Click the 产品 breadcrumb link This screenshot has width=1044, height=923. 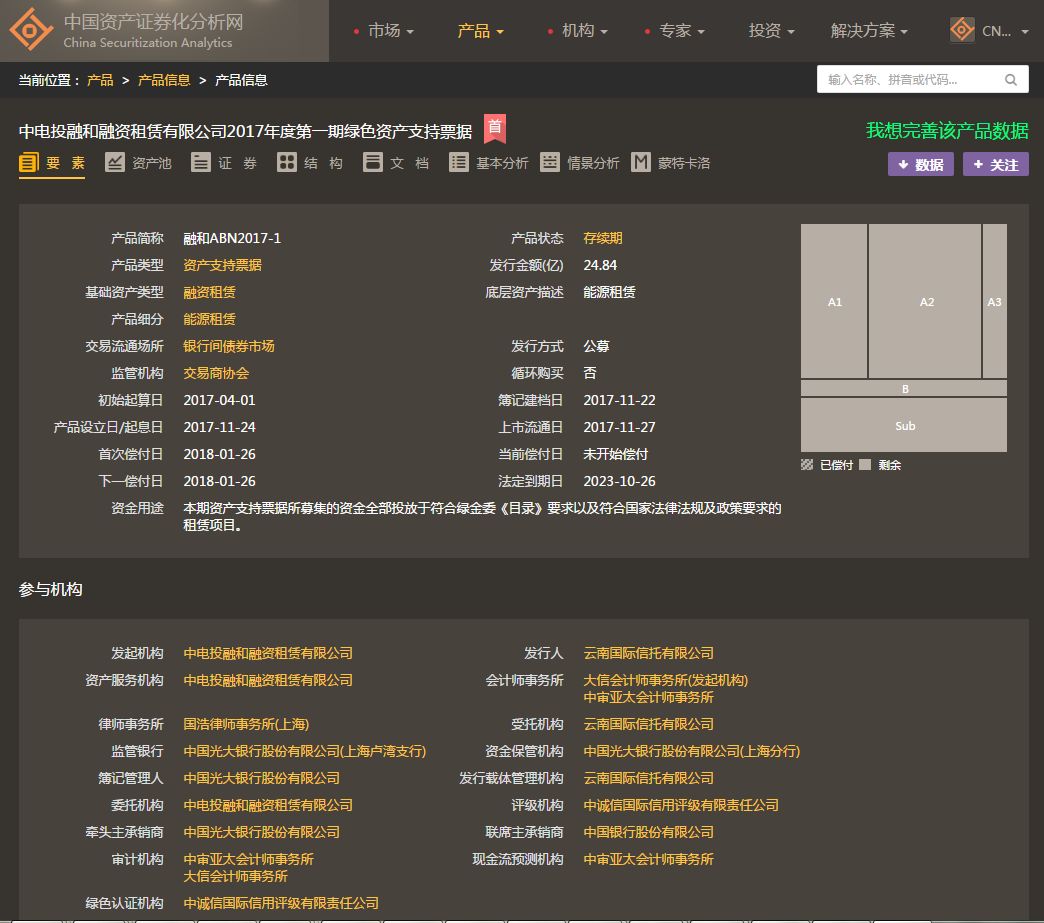pos(100,80)
